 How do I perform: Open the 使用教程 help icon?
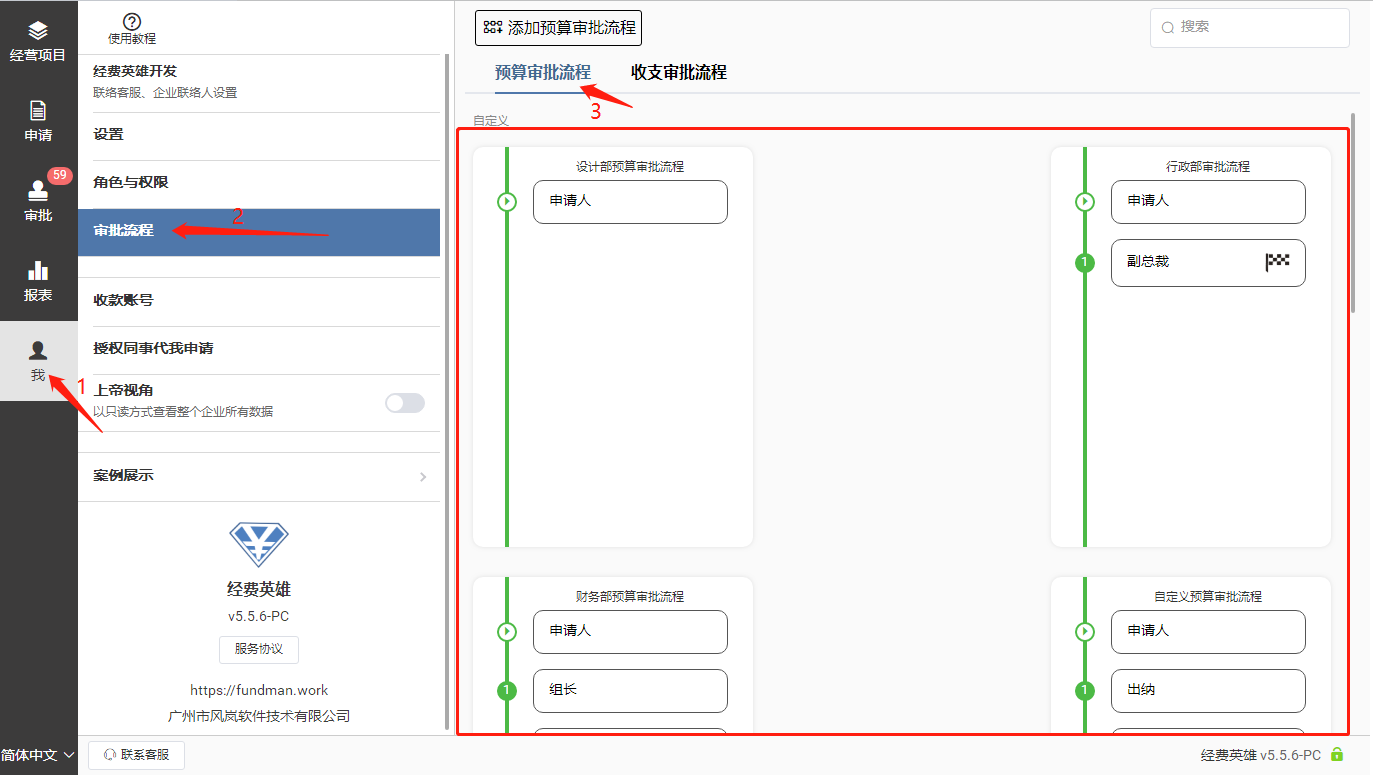pos(132,22)
